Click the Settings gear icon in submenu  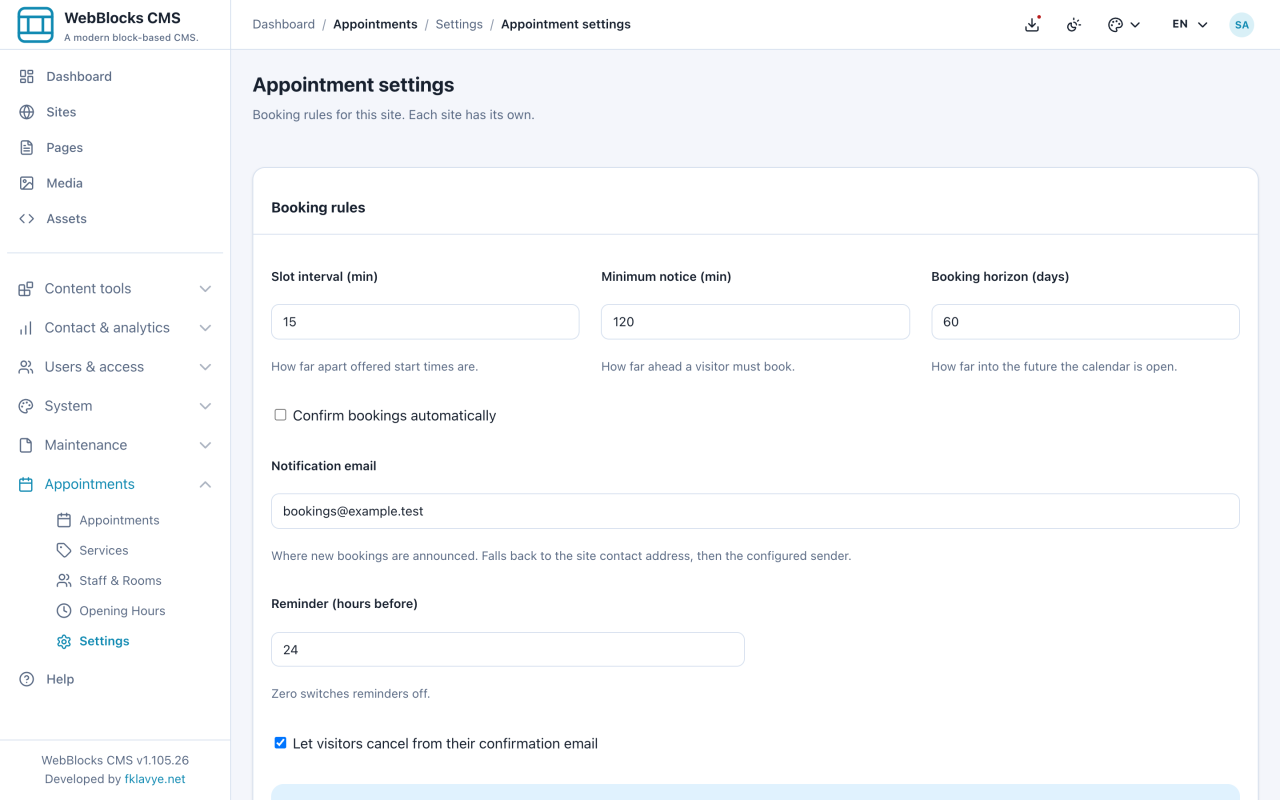point(64,641)
